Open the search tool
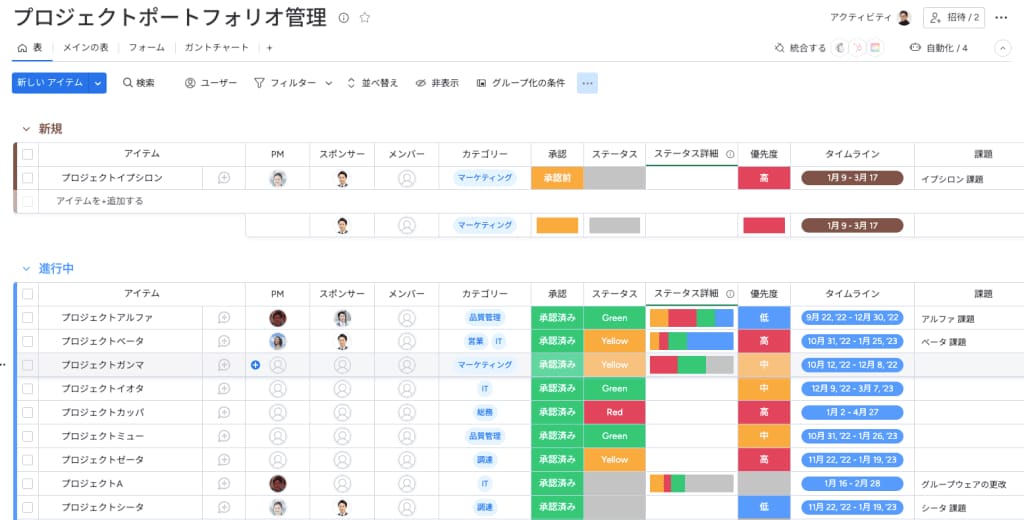The height and width of the screenshot is (520, 1024). (x=138, y=83)
